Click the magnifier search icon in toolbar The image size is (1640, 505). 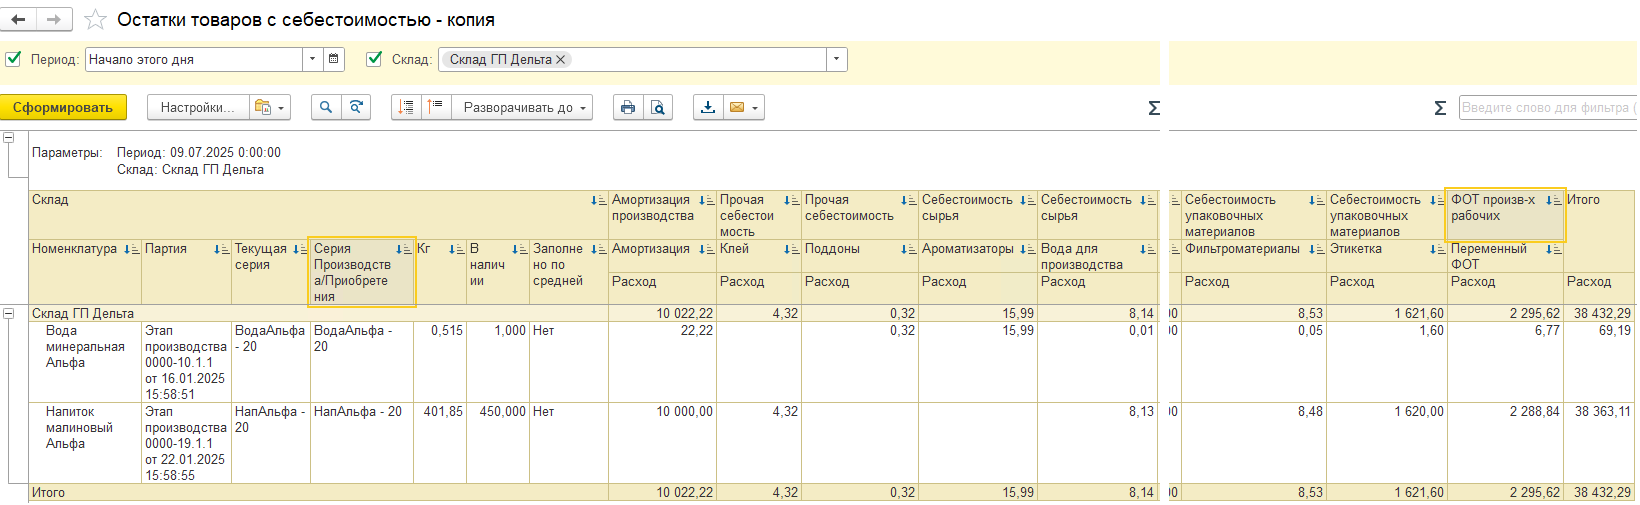(x=326, y=107)
